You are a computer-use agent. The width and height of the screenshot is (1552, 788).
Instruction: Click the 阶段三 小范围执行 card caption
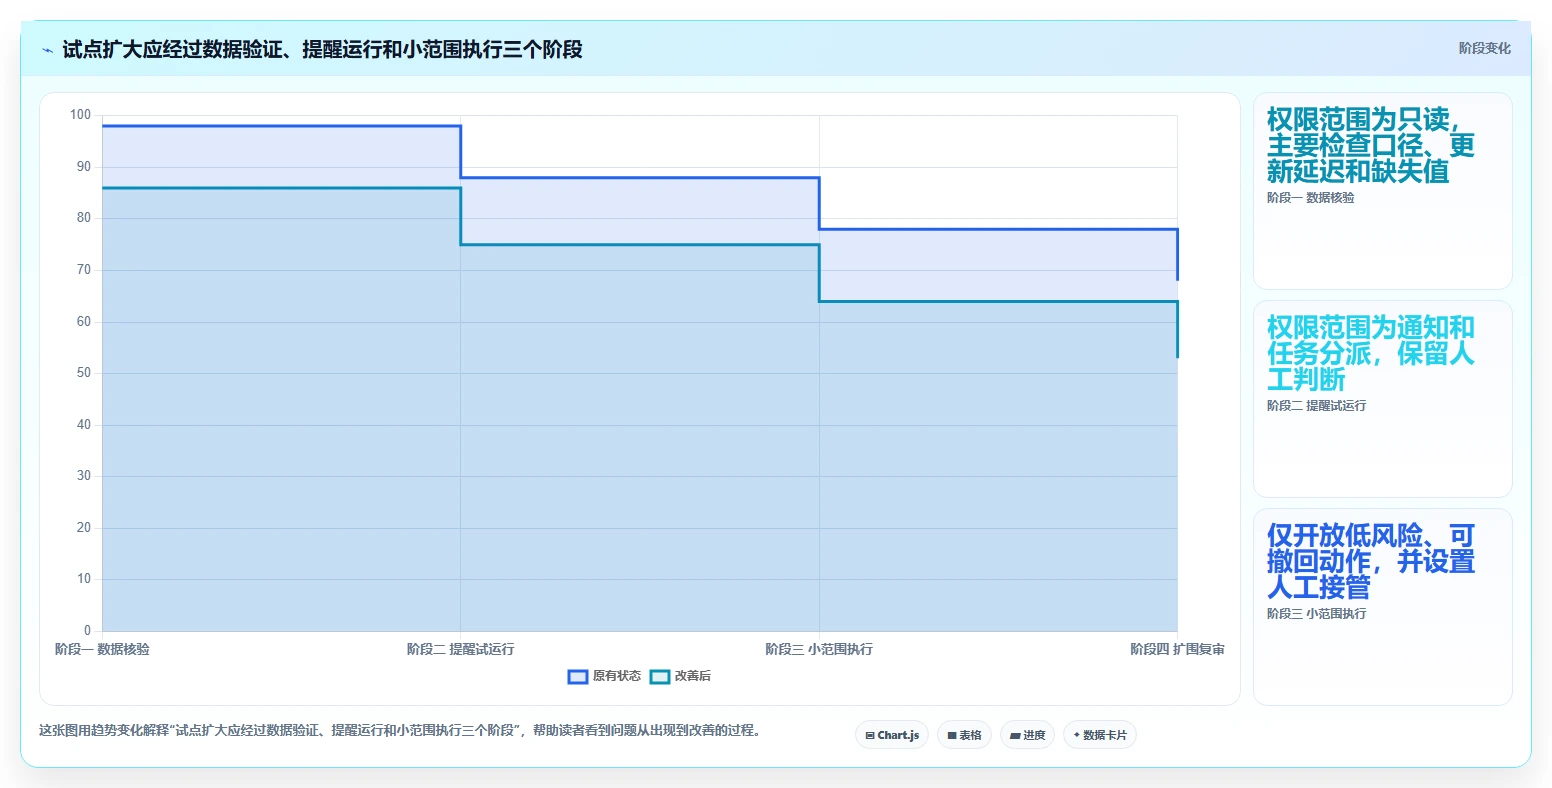(x=1316, y=614)
